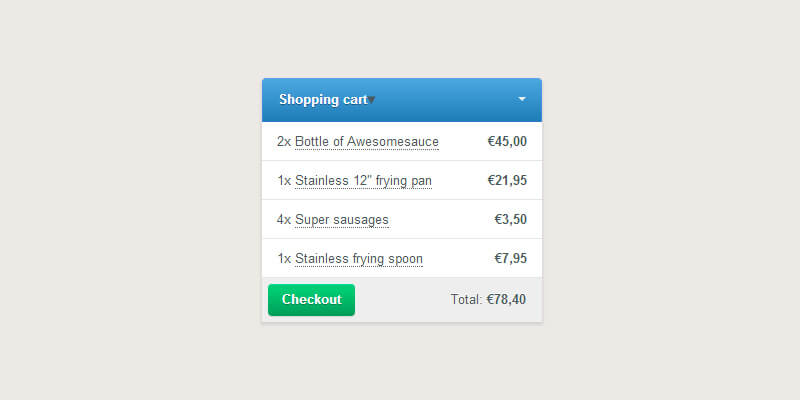Image resolution: width=800 pixels, height=400 pixels.
Task: Click the 4x quantity for Super sausages
Action: pyautogui.click(x=283, y=220)
